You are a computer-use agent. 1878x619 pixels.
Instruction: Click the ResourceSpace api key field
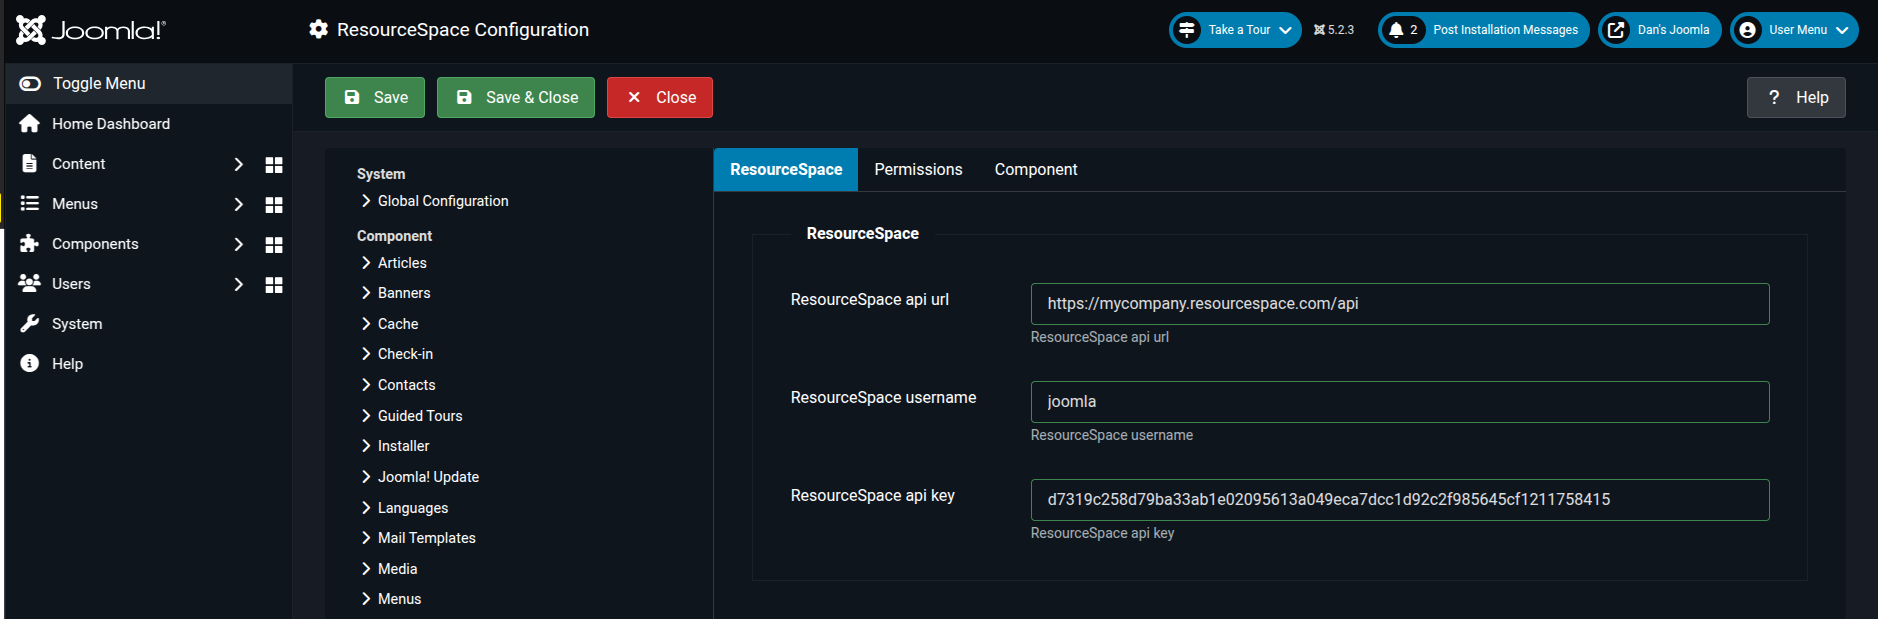(x=1400, y=500)
